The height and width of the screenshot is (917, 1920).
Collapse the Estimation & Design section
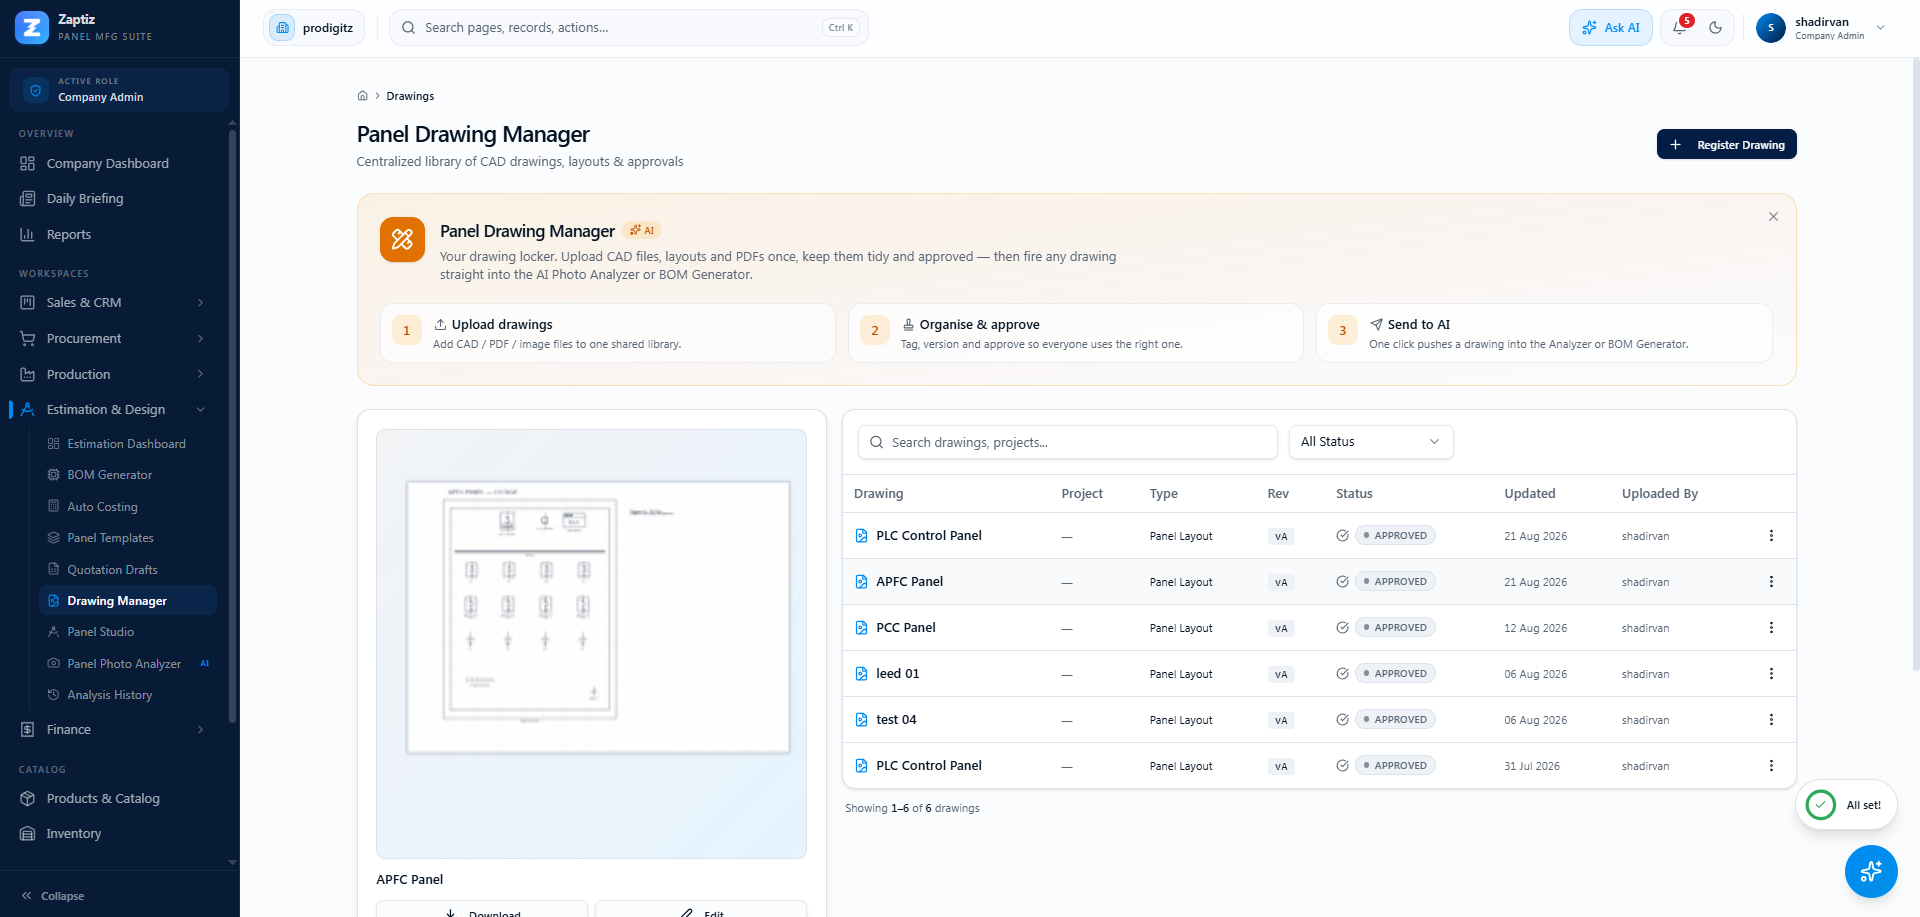point(112,410)
